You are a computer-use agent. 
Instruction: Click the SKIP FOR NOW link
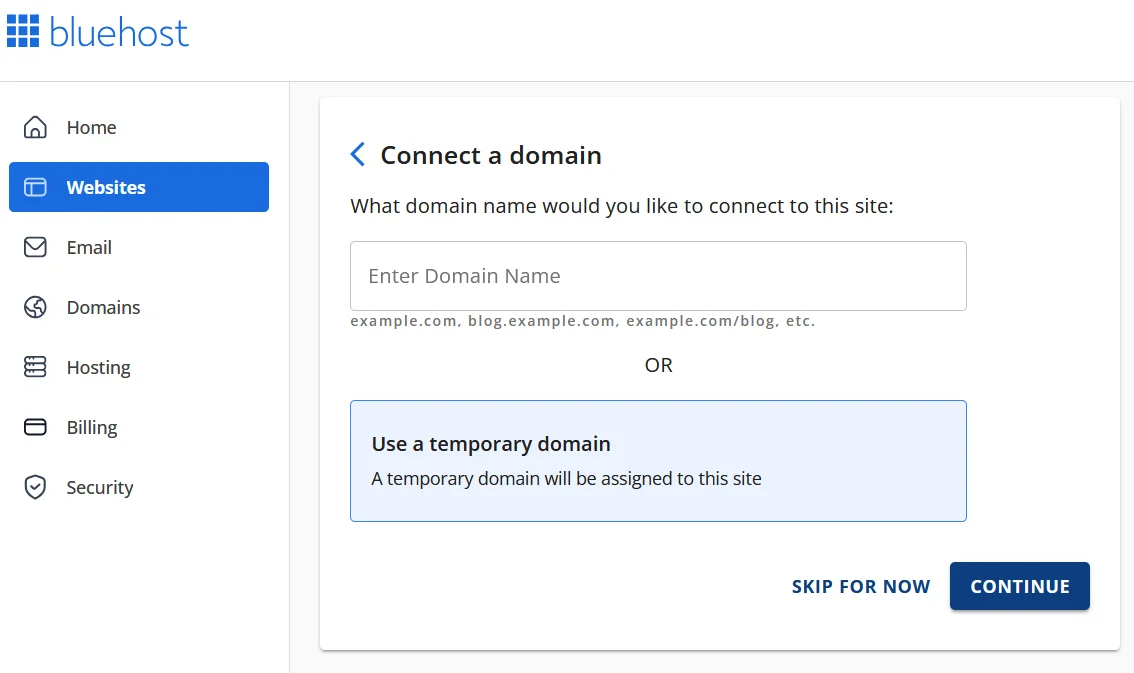click(x=860, y=587)
